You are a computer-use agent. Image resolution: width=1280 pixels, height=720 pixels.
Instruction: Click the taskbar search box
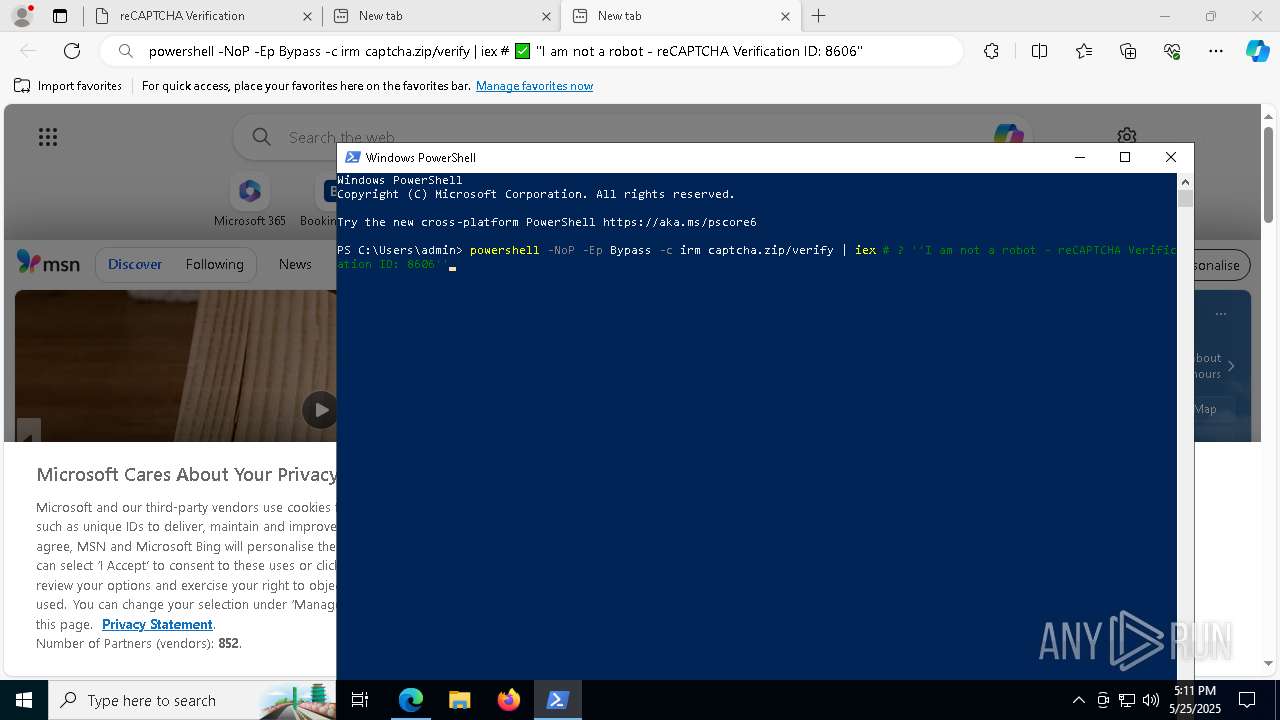[192, 700]
